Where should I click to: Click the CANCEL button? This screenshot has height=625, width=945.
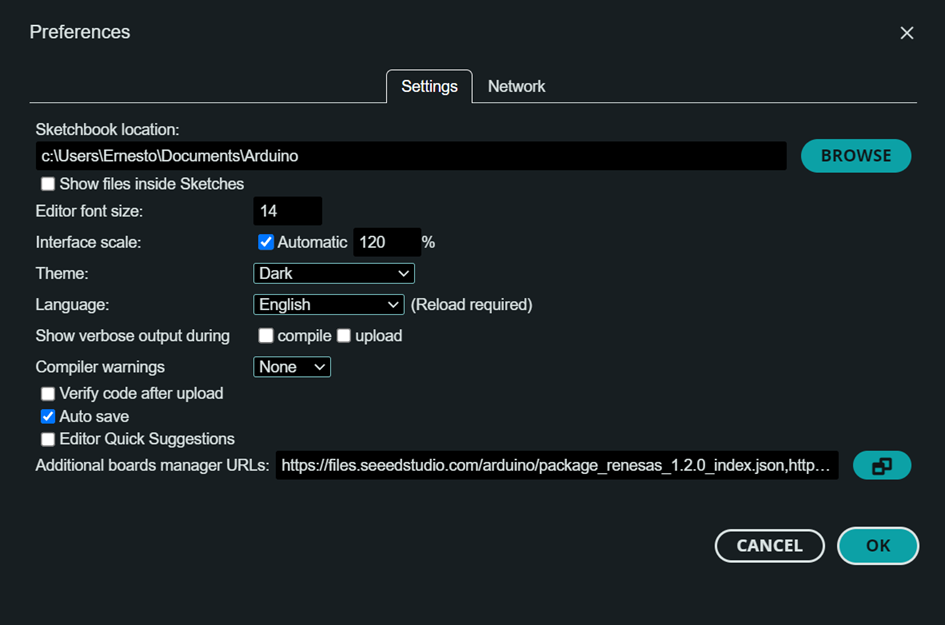(770, 545)
